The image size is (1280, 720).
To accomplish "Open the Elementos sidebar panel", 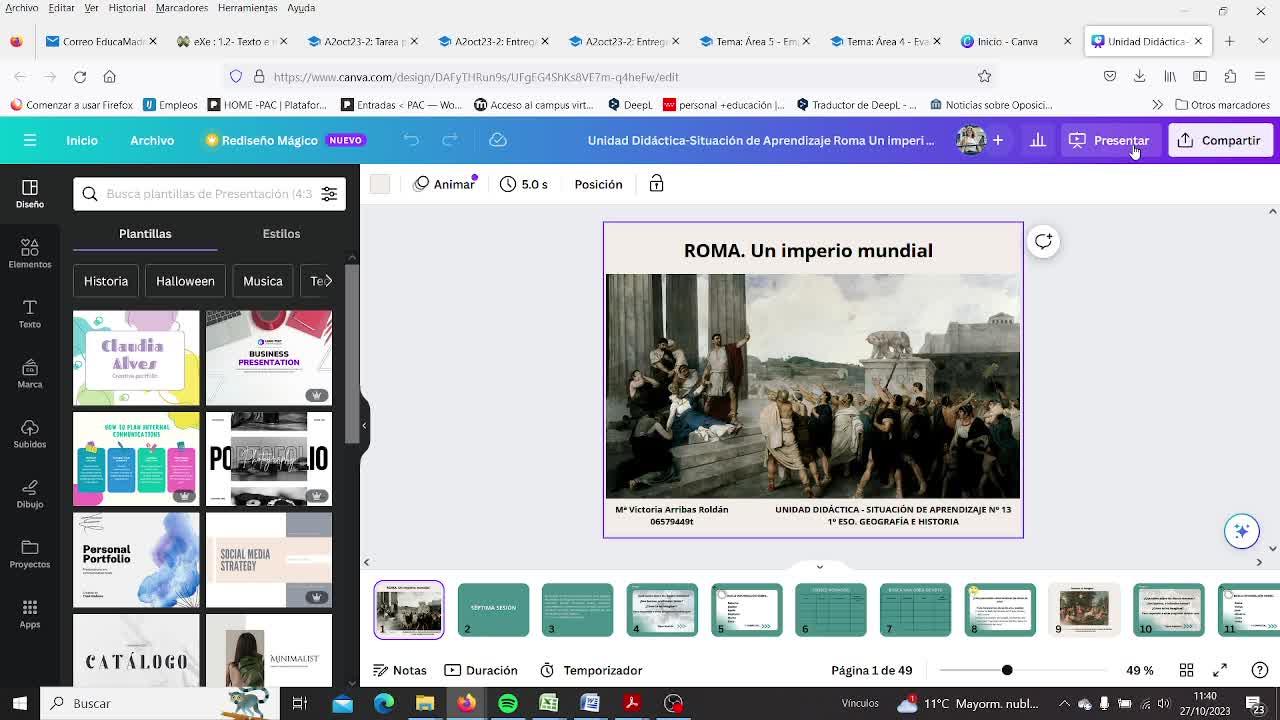I will point(30,254).
